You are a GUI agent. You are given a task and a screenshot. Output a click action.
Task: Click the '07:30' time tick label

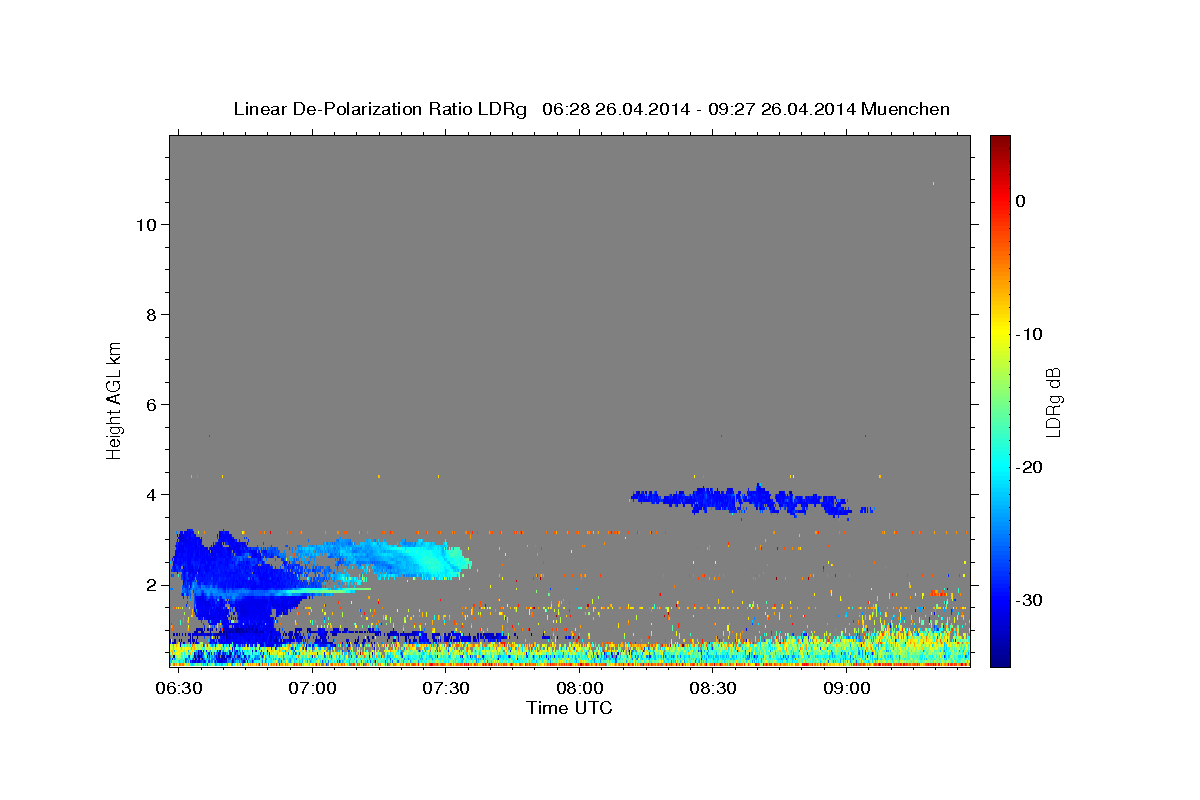tap(446, 689)
